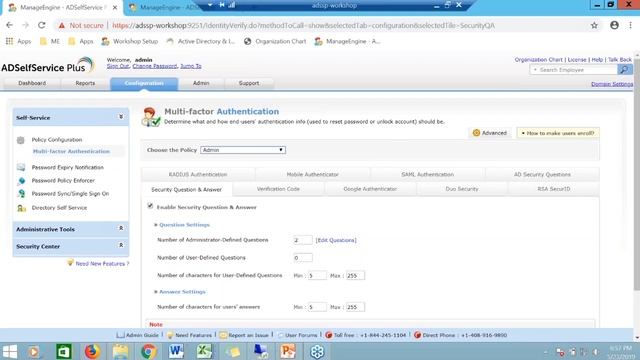Expand the Administrative Tools section
640x360 pixels.
point(121,228)
